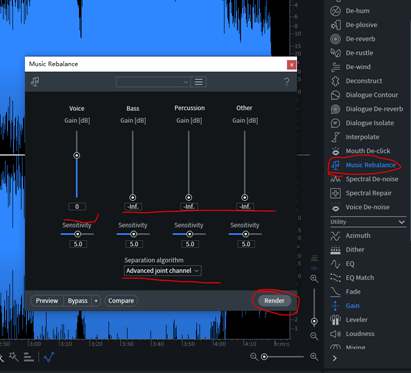Open the Separation algorithm dropdown

point(162,271)
